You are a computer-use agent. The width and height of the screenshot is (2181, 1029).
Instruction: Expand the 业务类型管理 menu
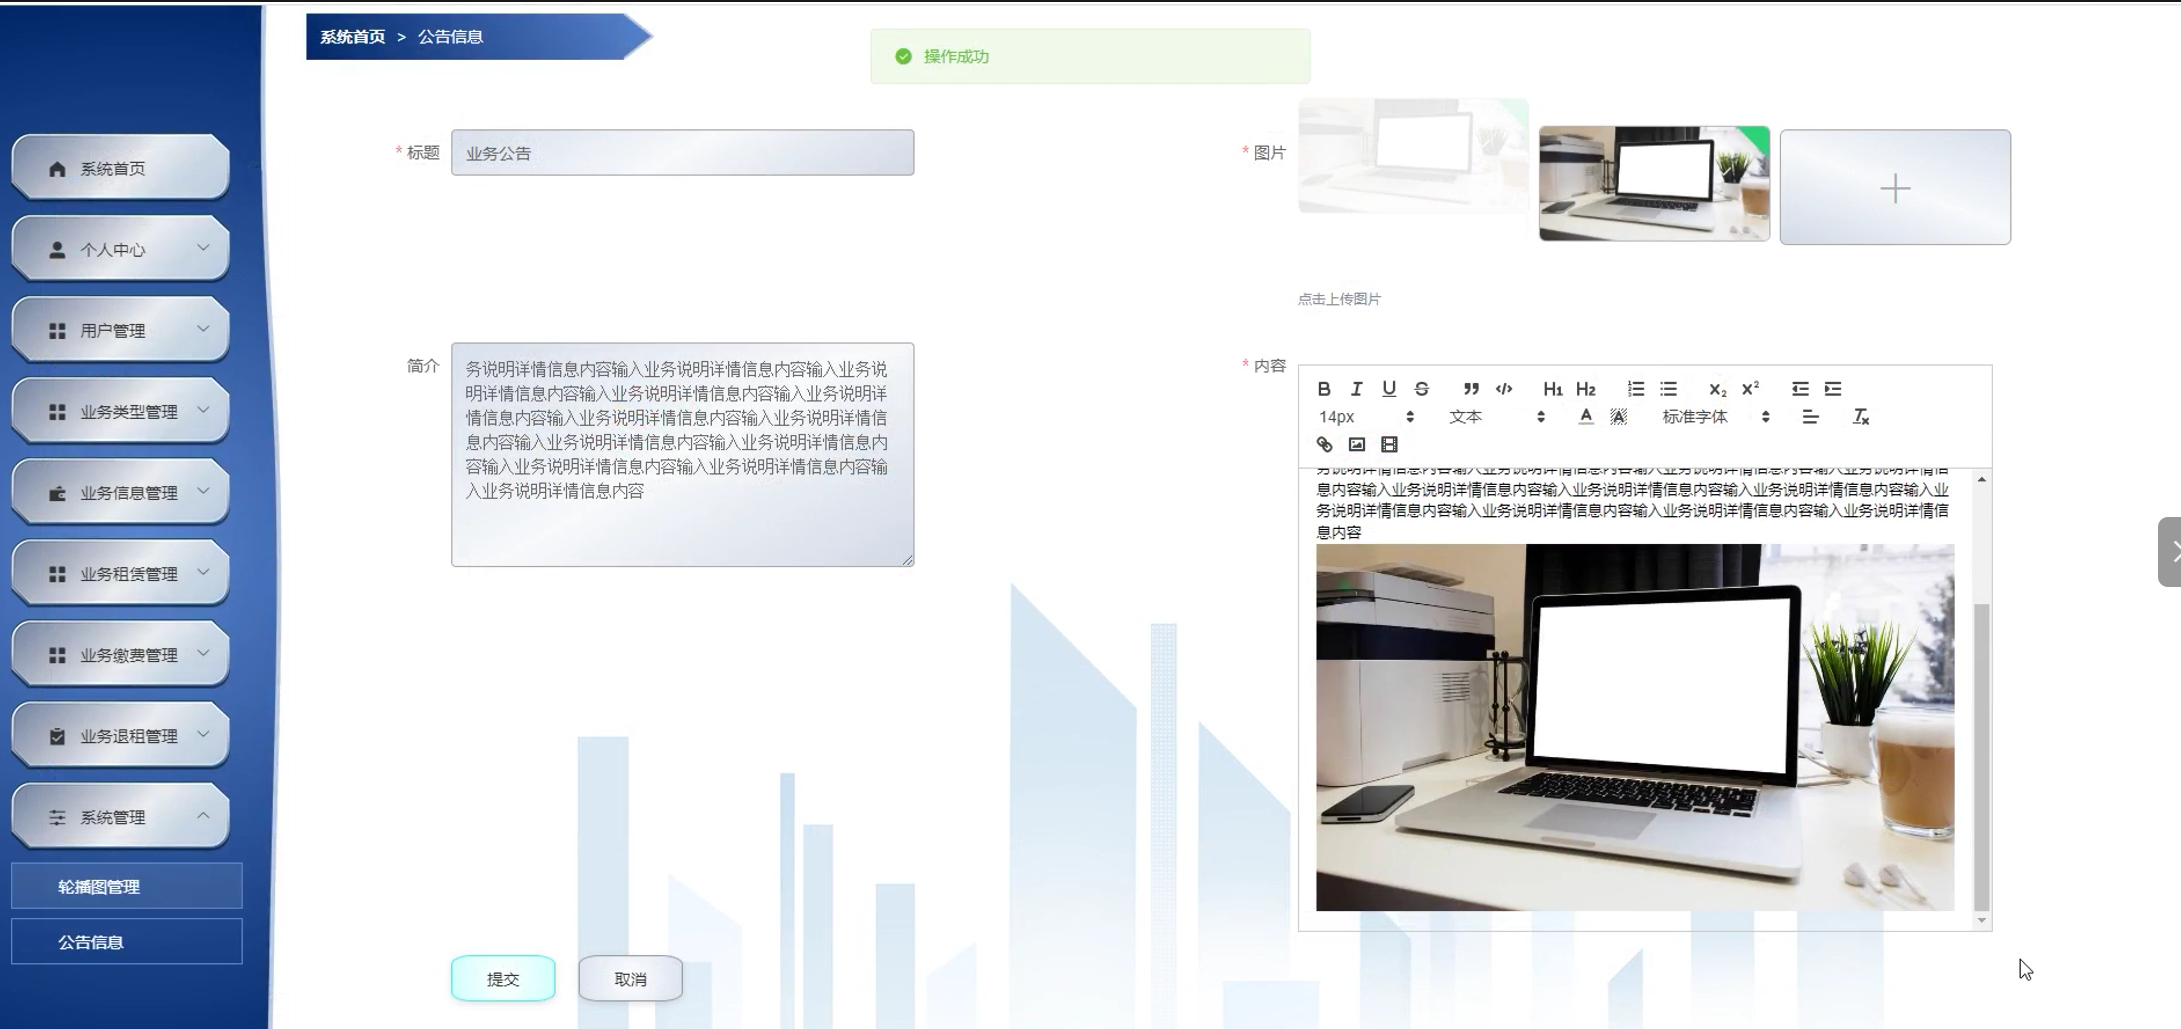tap(120, 411)
